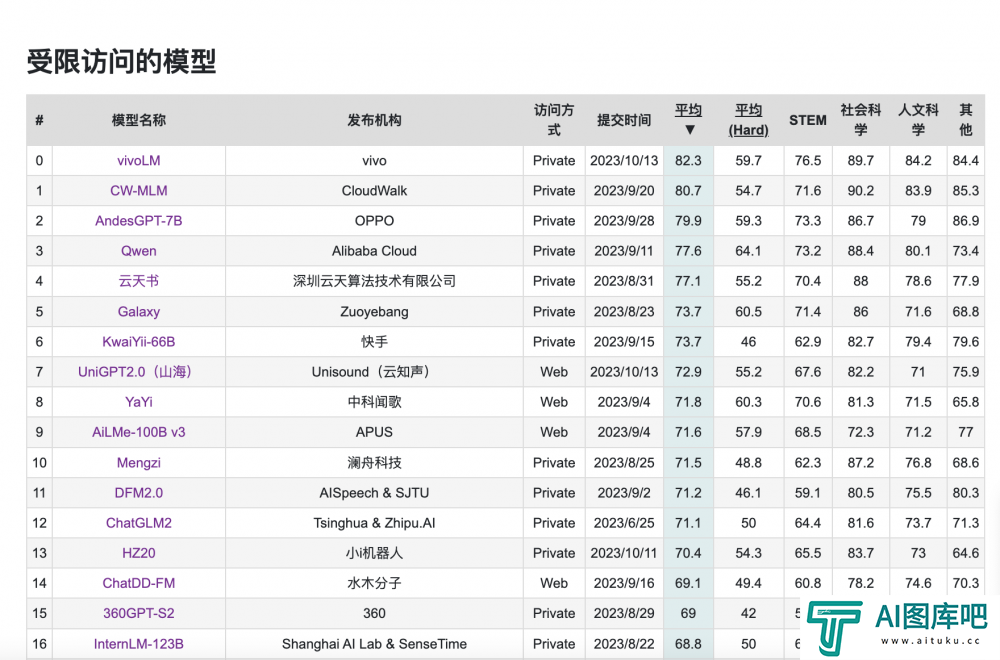Open the 360GPT-S2 model link
This screenshot has width=1000, height=660.
tap(138, 613)
